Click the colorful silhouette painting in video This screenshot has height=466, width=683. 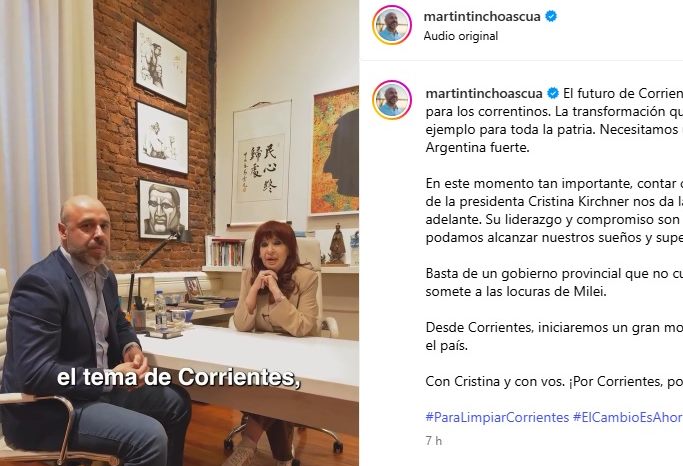pyautogui.click(x=335, y=151)
